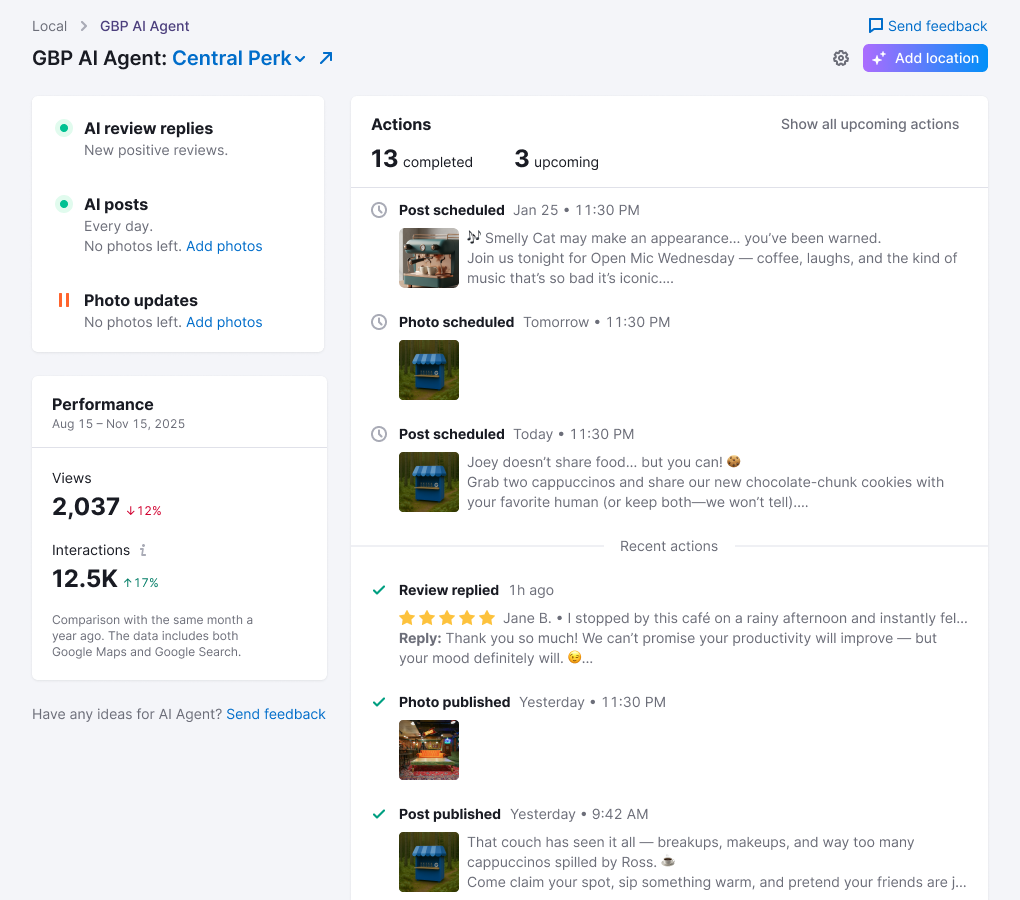Expand the Central Perk location dropdown
The height and width of the screenshot is (900, 1020).
pos(300,59)
